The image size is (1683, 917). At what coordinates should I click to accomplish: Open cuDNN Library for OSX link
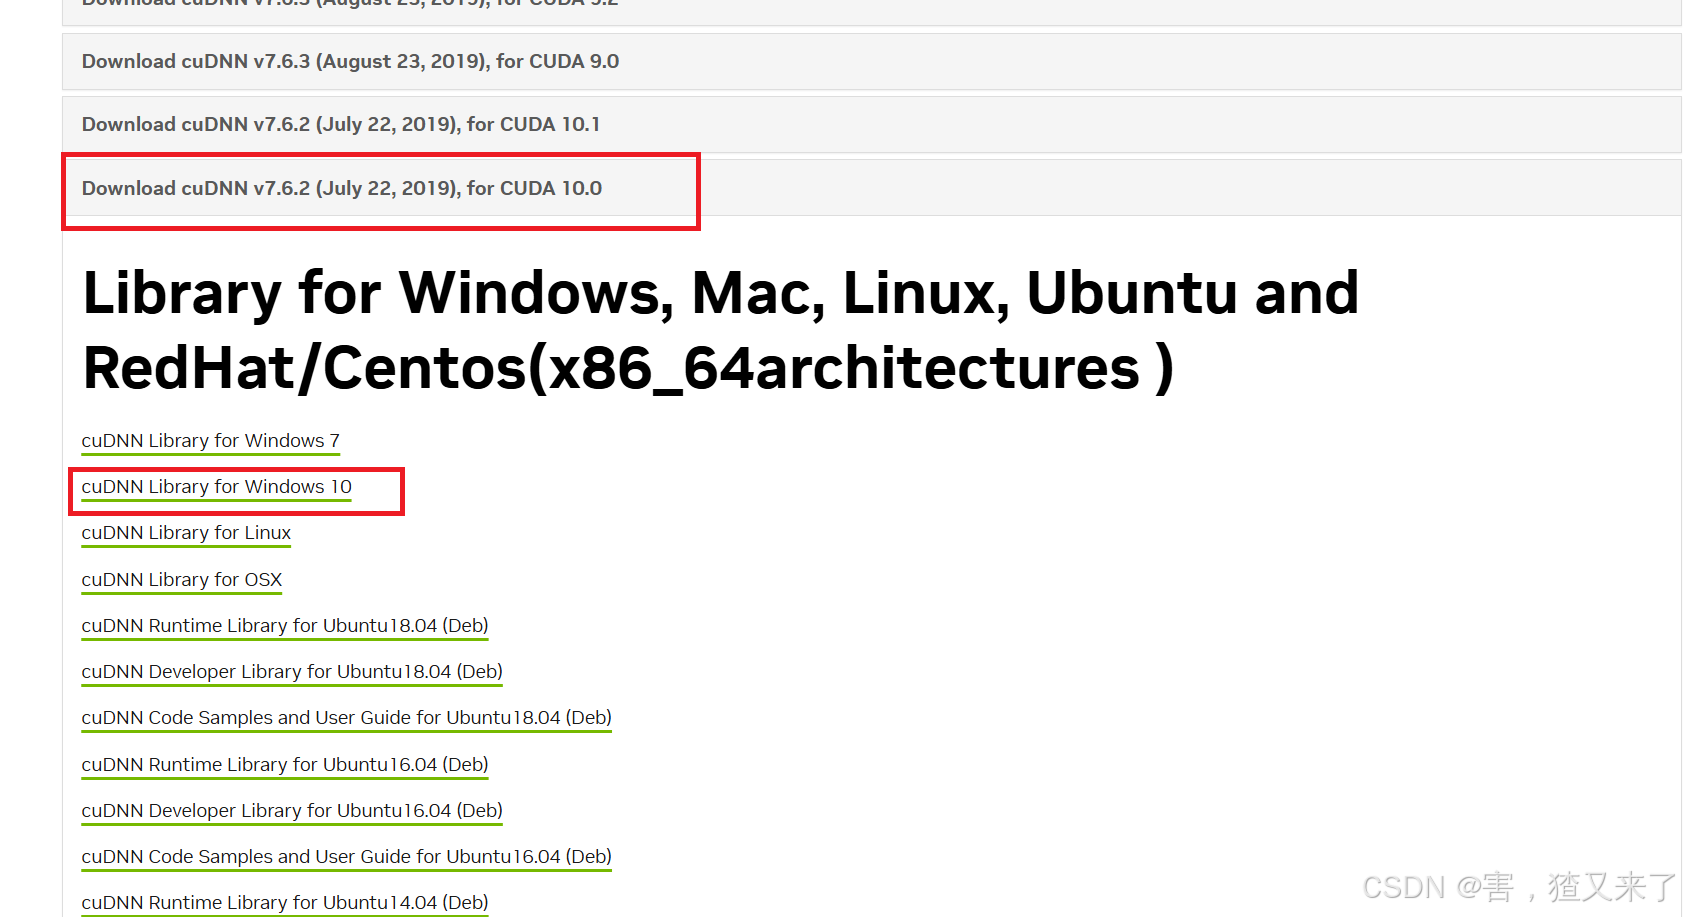tap(181, 580)
